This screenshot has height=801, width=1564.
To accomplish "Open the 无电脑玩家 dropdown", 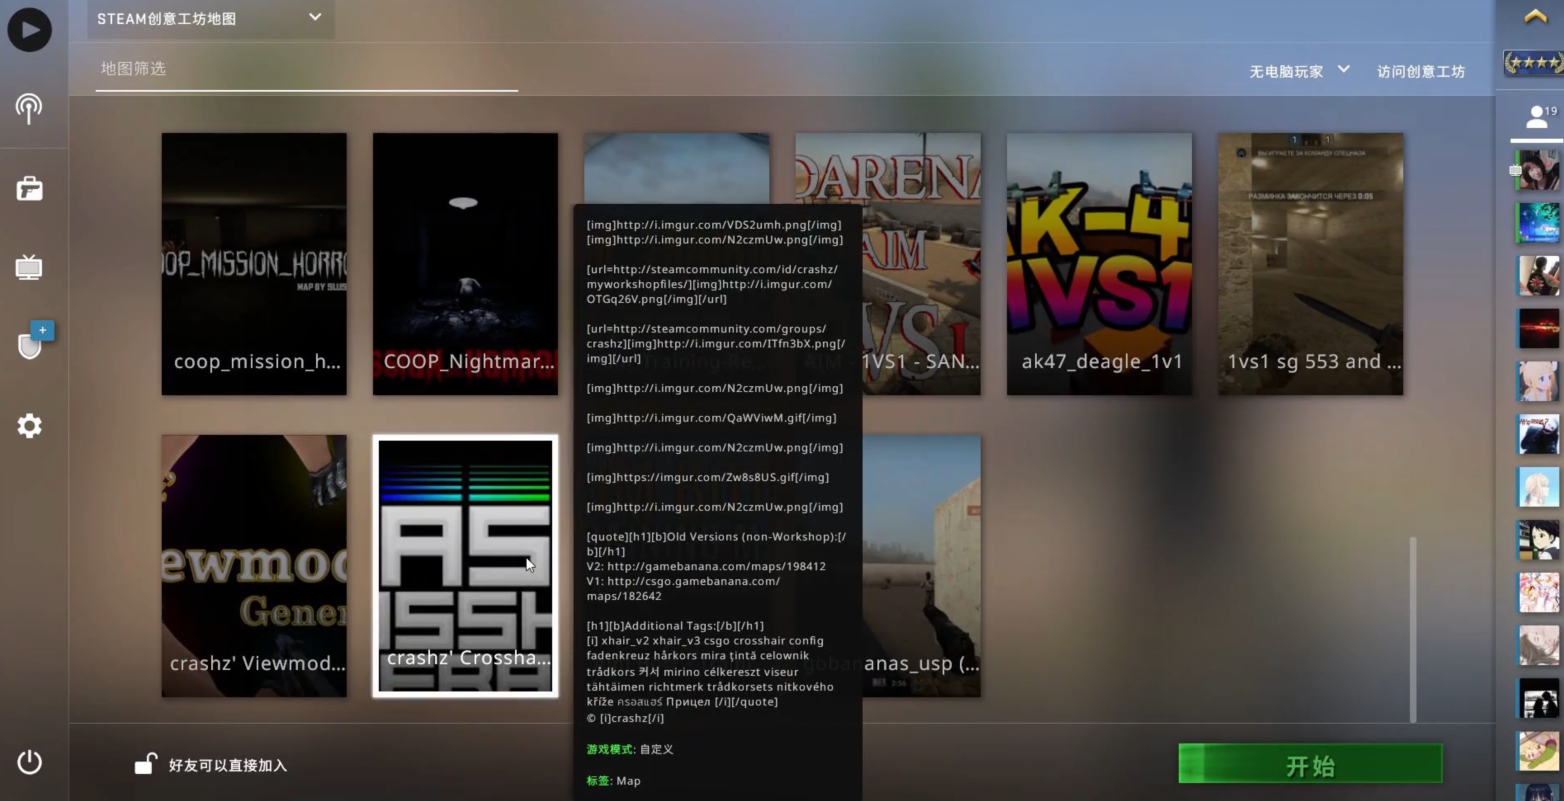I will 1299,71.
